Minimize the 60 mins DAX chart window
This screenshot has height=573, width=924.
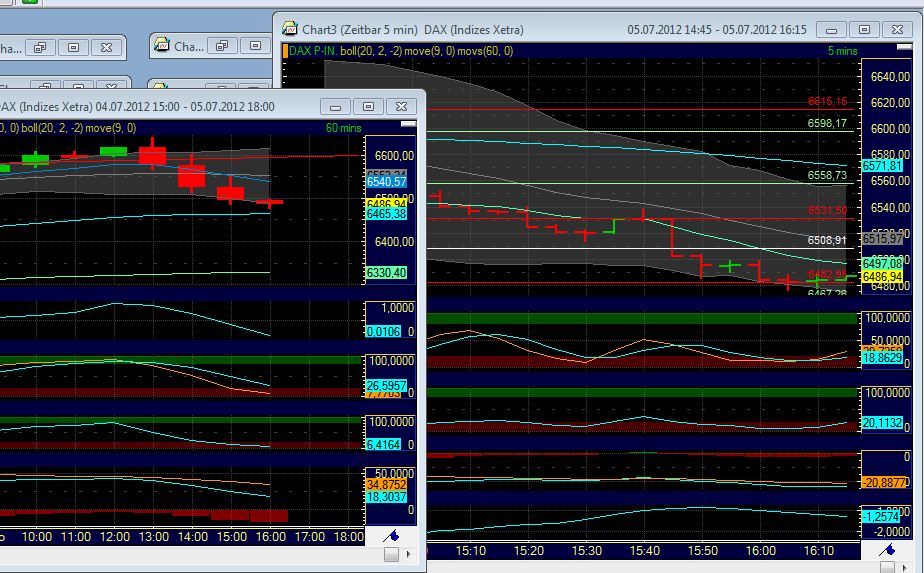pos(336,107)
